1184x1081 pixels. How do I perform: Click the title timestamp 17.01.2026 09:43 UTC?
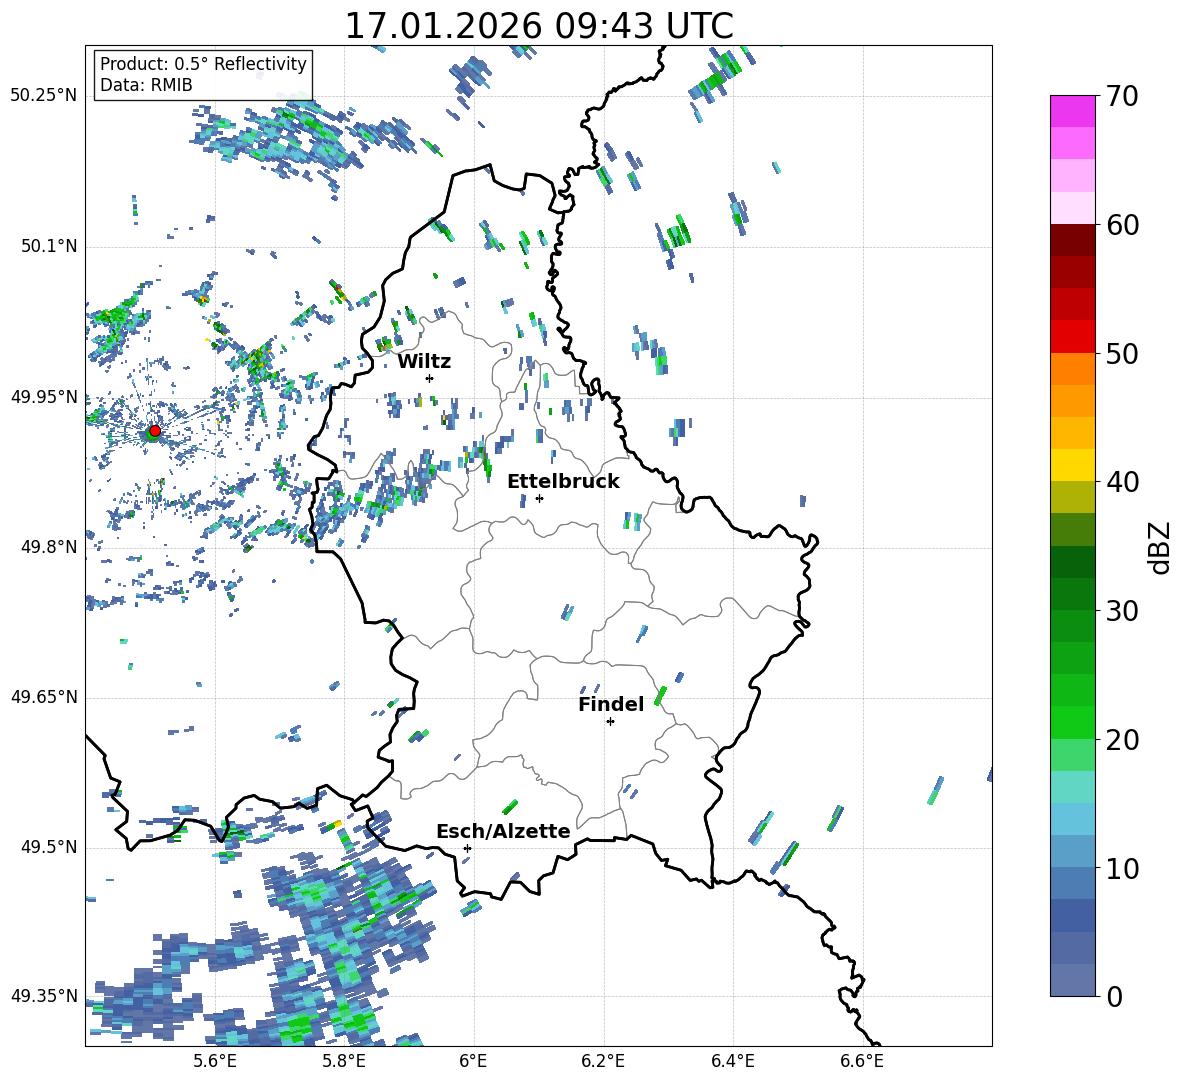[539, 26]
